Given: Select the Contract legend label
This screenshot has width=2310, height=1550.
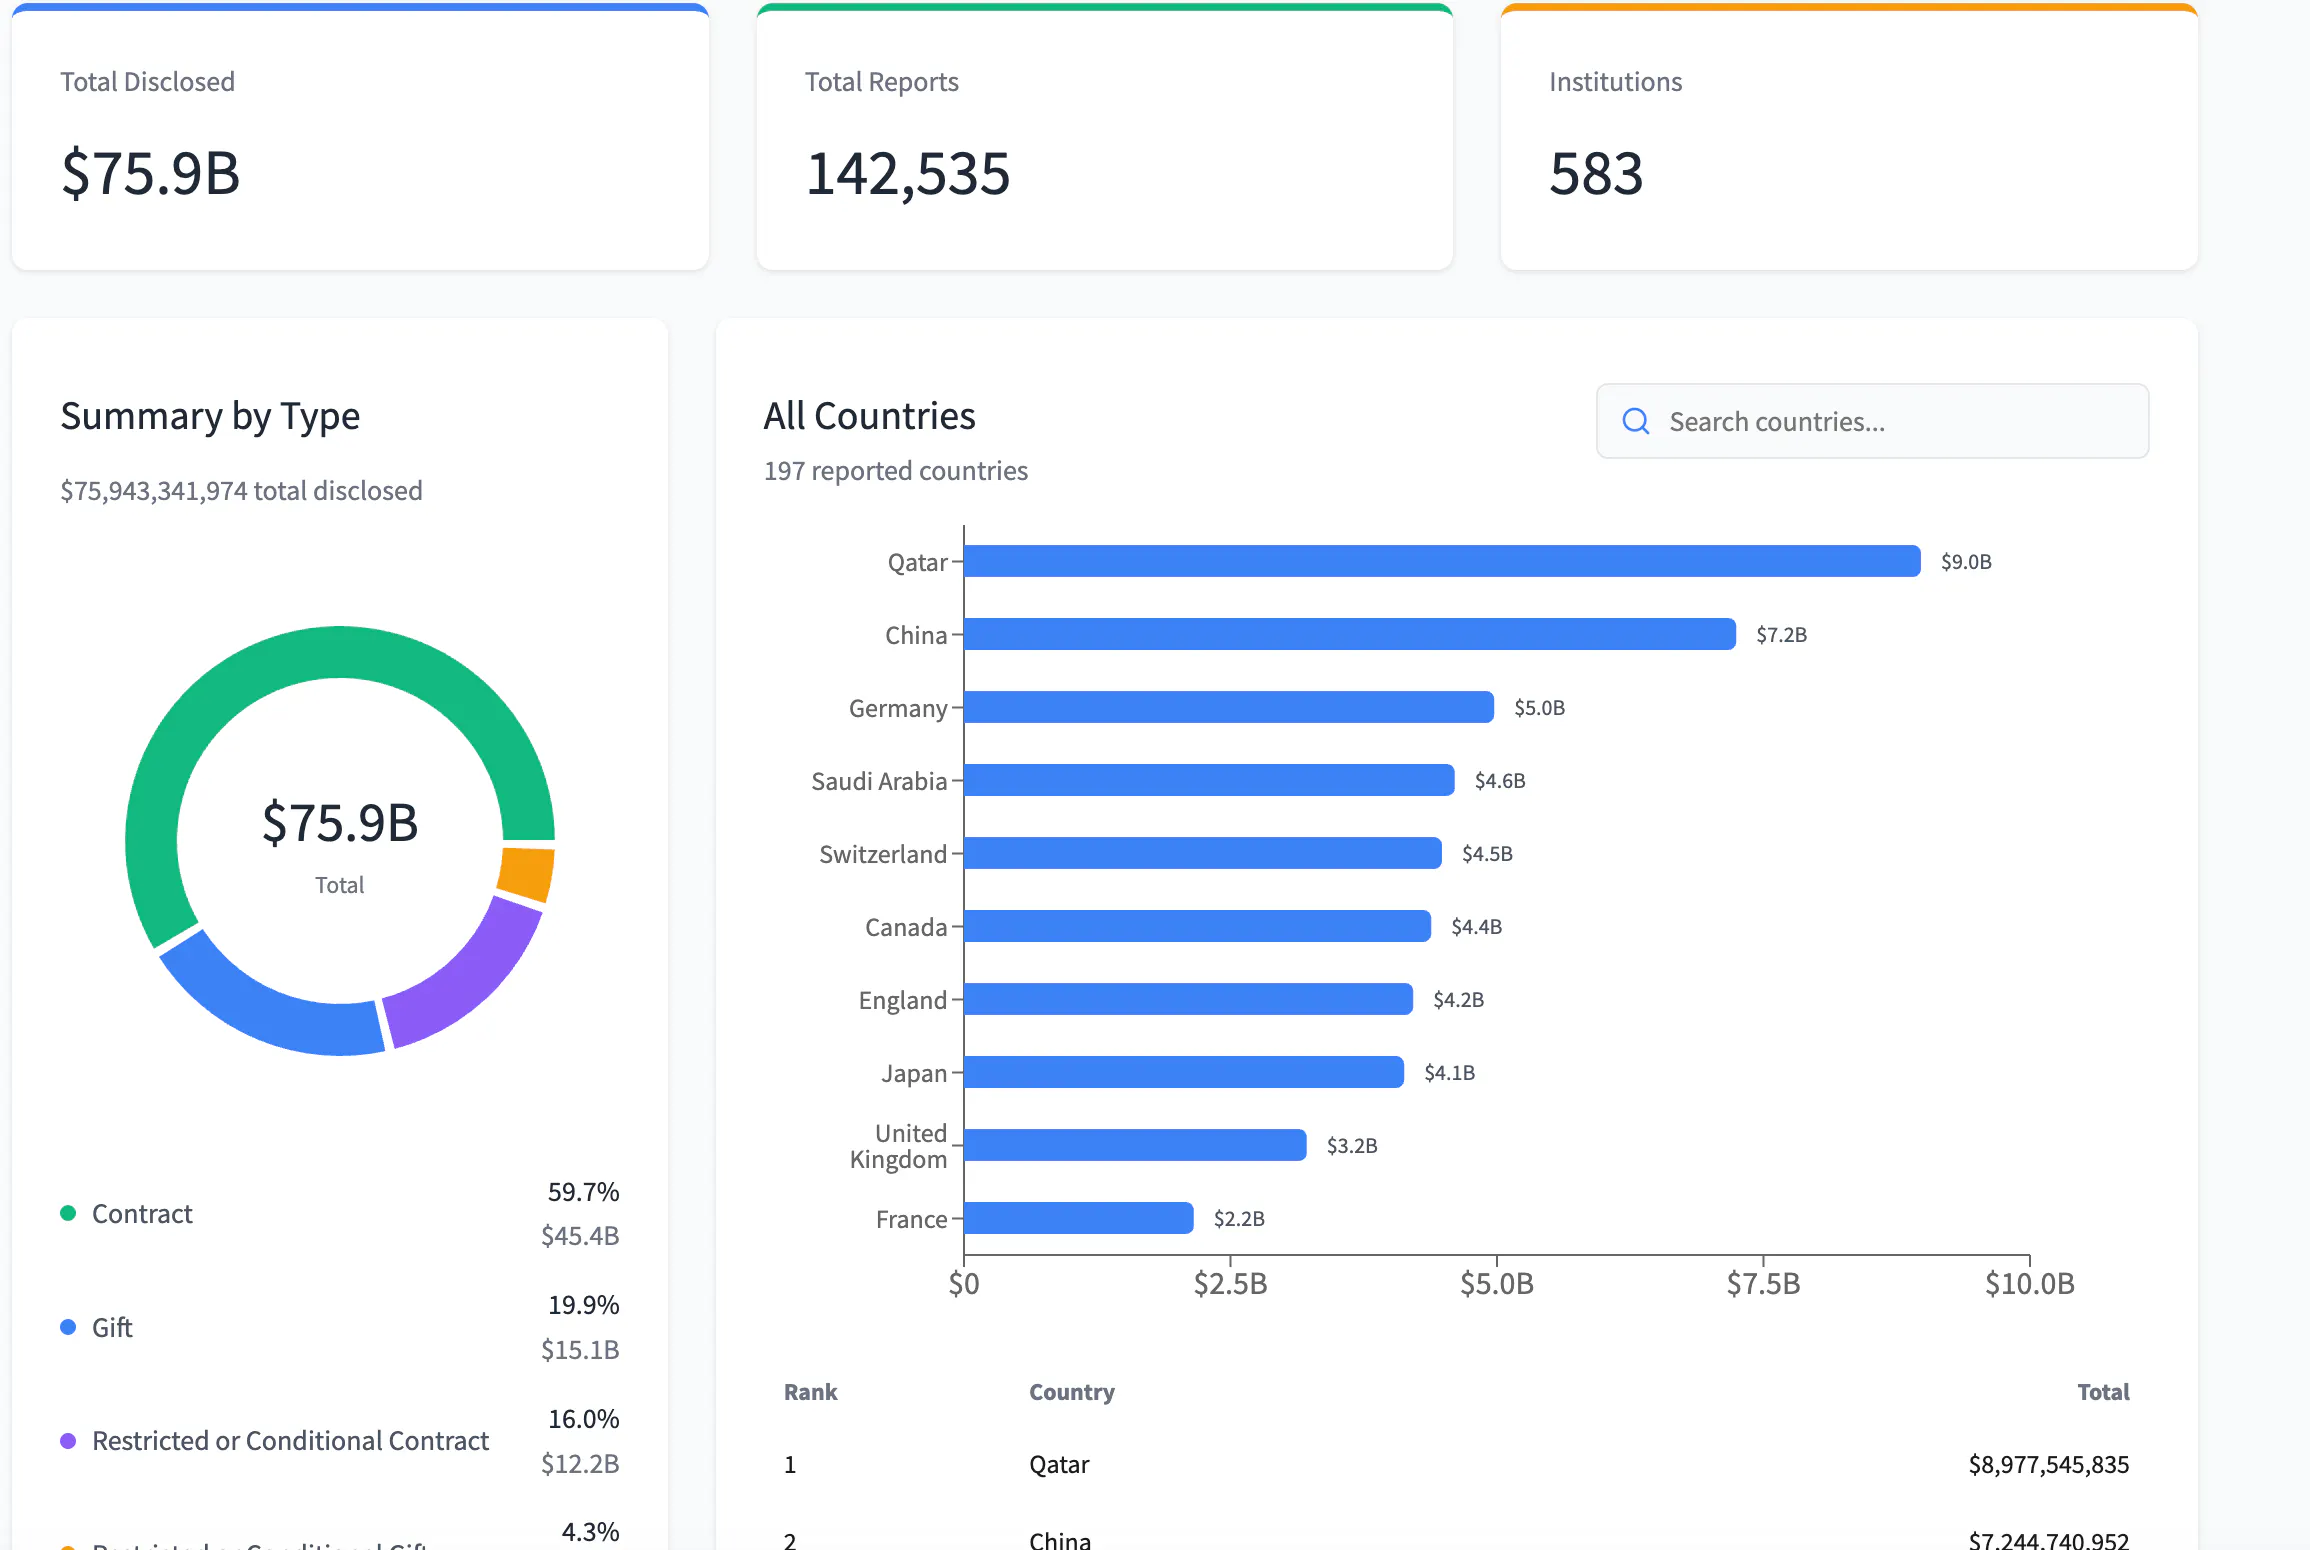Looking at the screenshot, I should [142, 1214].
